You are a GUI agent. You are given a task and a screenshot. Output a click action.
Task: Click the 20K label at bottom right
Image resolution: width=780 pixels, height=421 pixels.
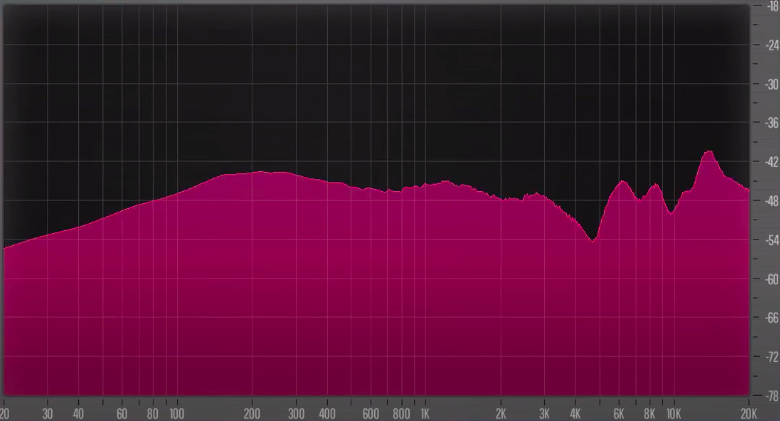click(748, 413)
